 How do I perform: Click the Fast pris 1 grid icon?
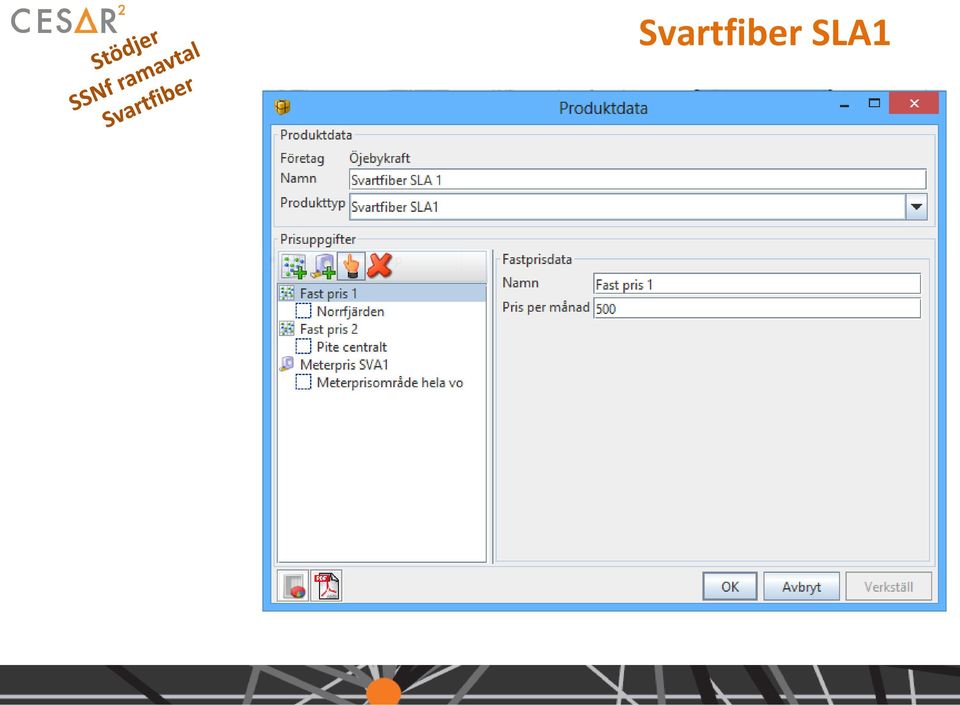click(x=287, y=293)
